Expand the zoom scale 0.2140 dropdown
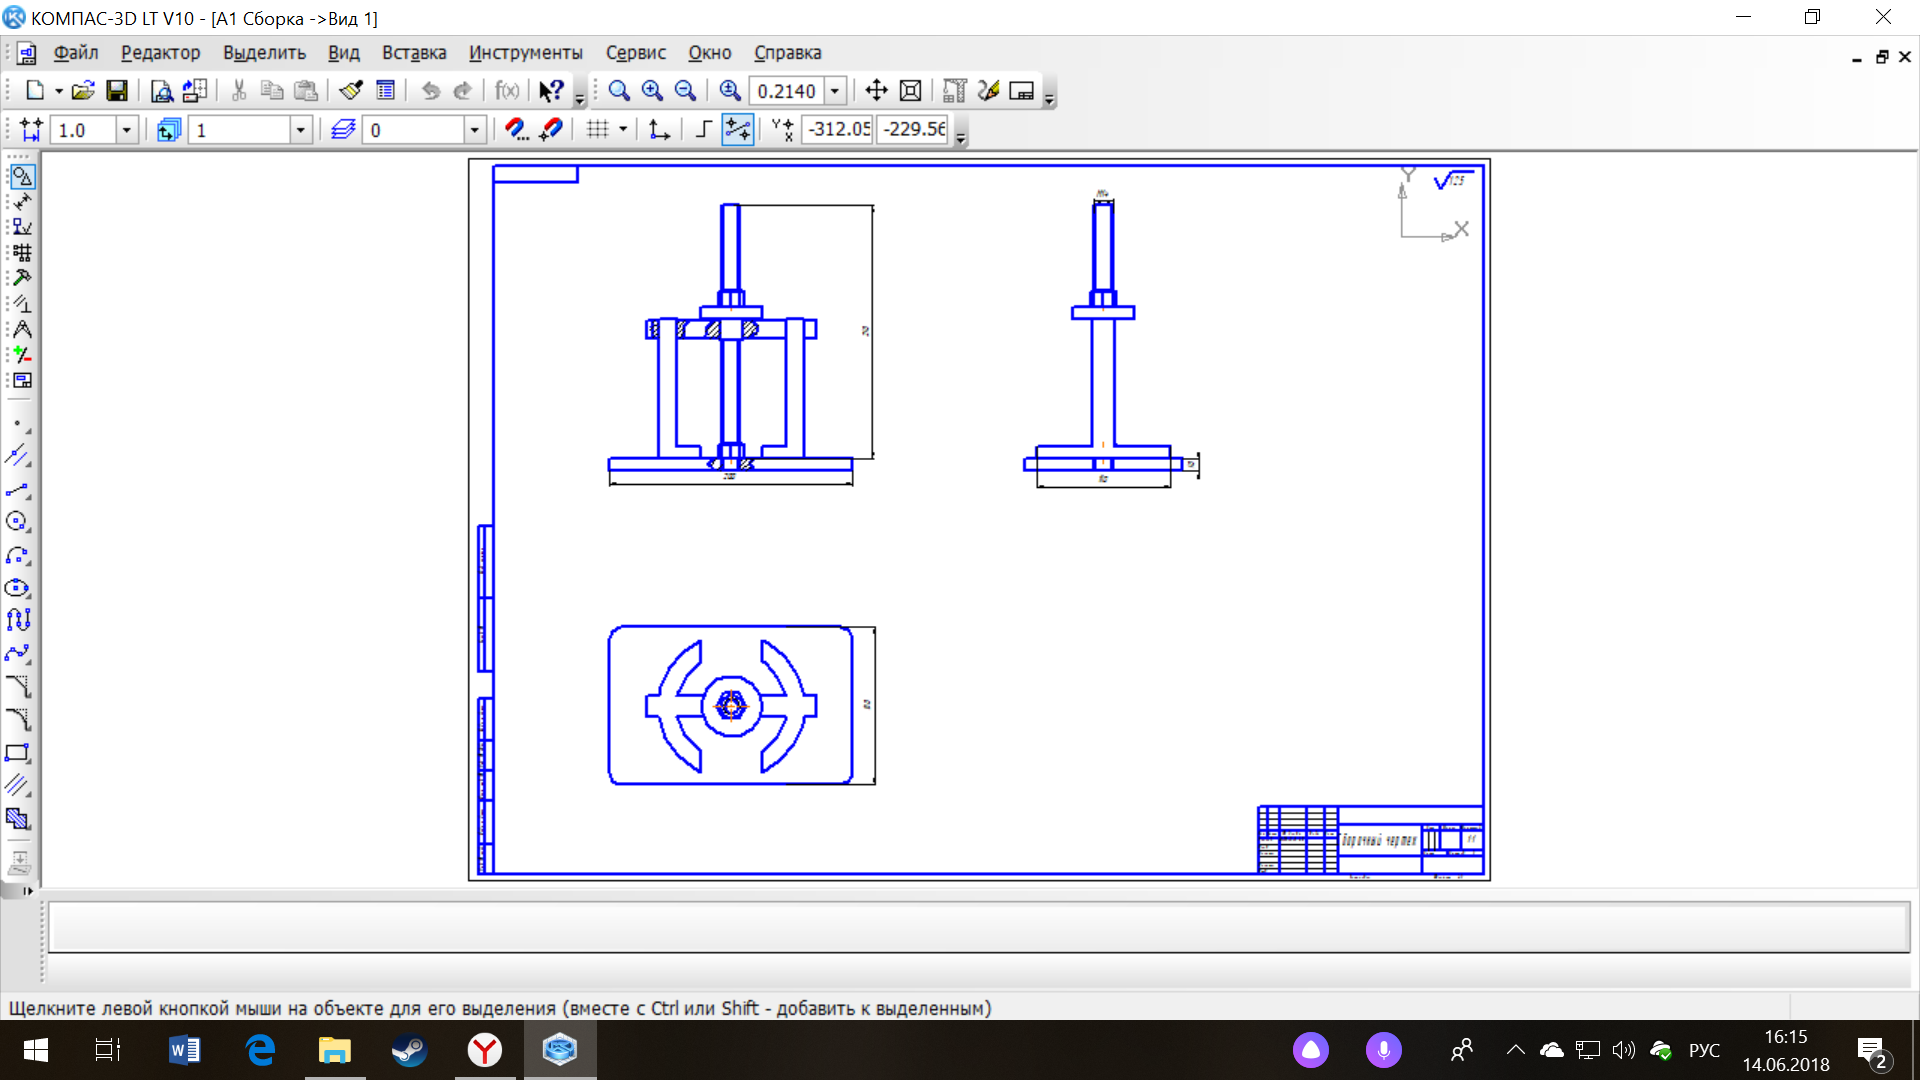Viewport: 1920px width, 1080px height. 835,91
